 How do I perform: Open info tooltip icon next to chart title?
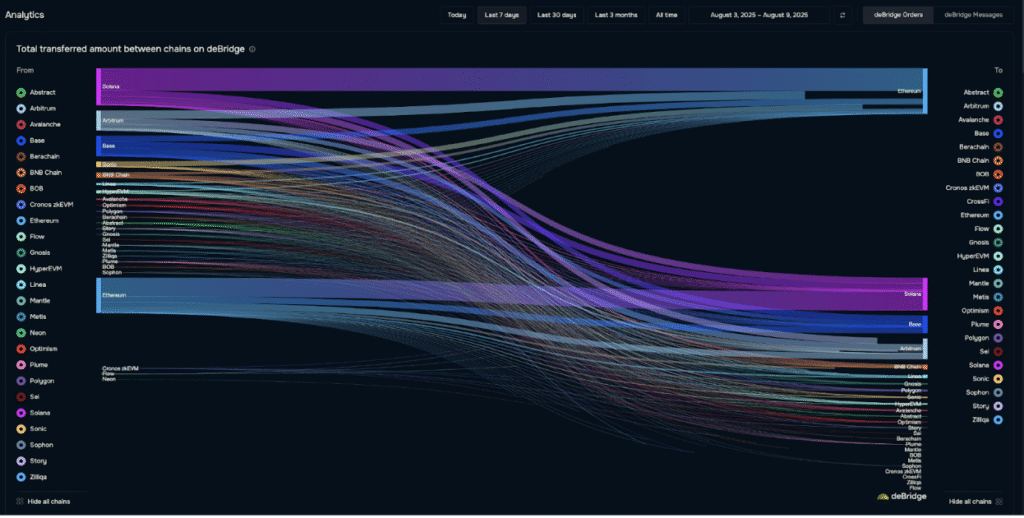point(252,49)
